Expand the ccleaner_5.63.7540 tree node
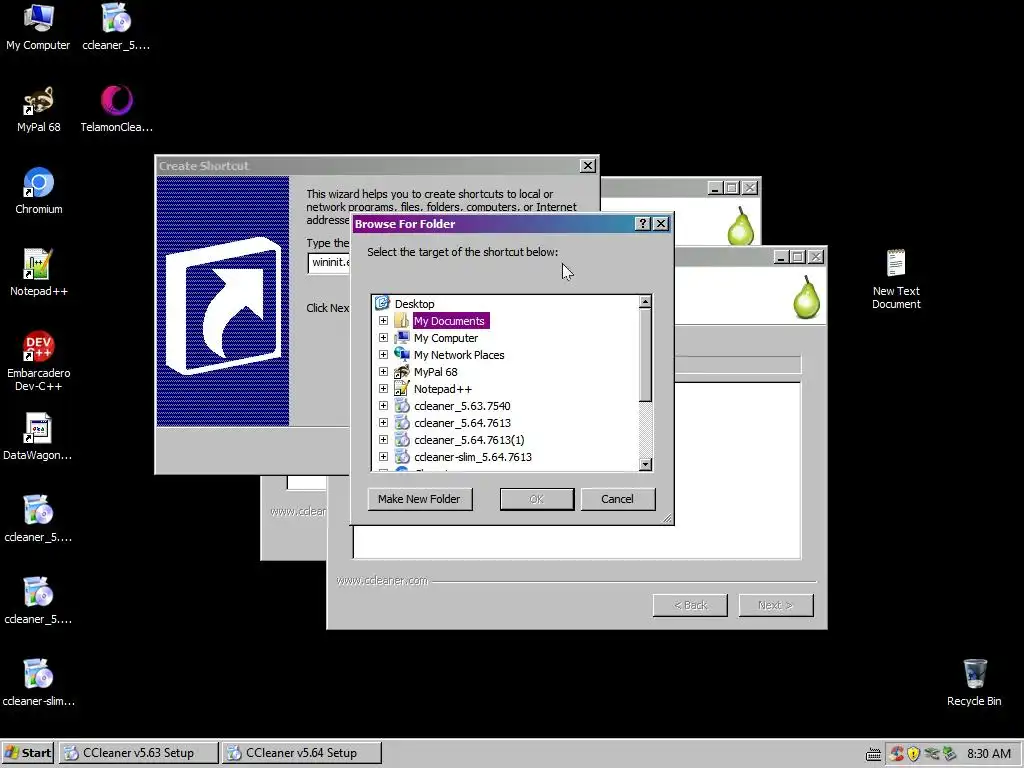Viewport: 1024px width, 768px height. [383, 406]
